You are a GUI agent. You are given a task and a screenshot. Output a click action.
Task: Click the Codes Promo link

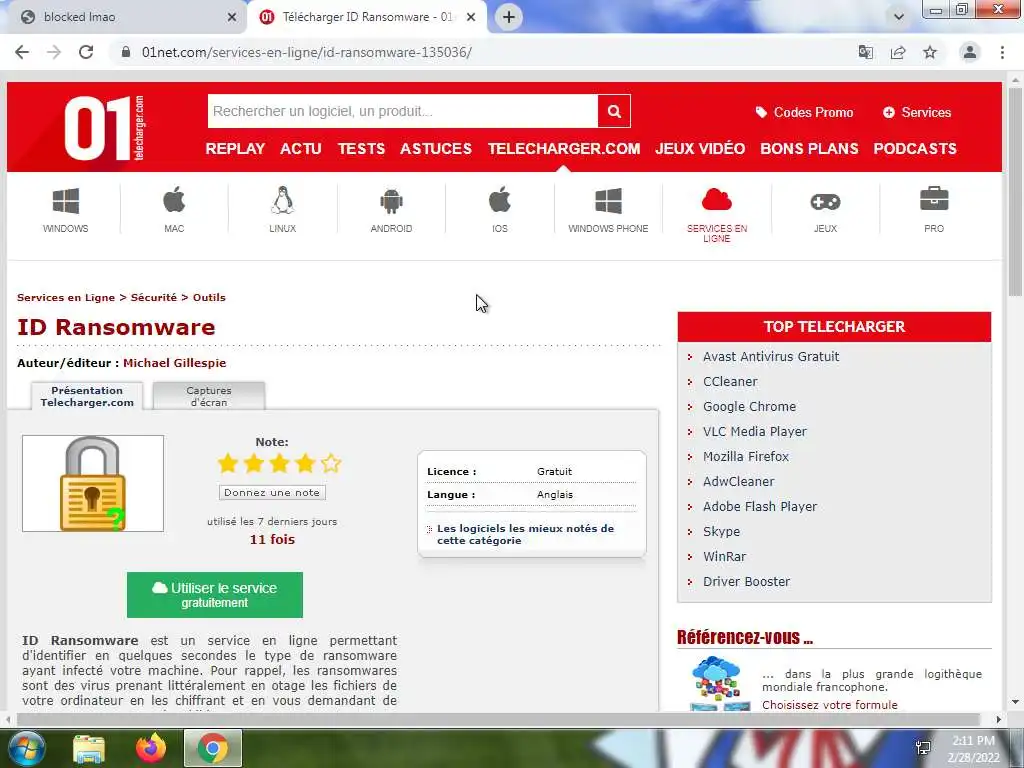coord(805,112)
